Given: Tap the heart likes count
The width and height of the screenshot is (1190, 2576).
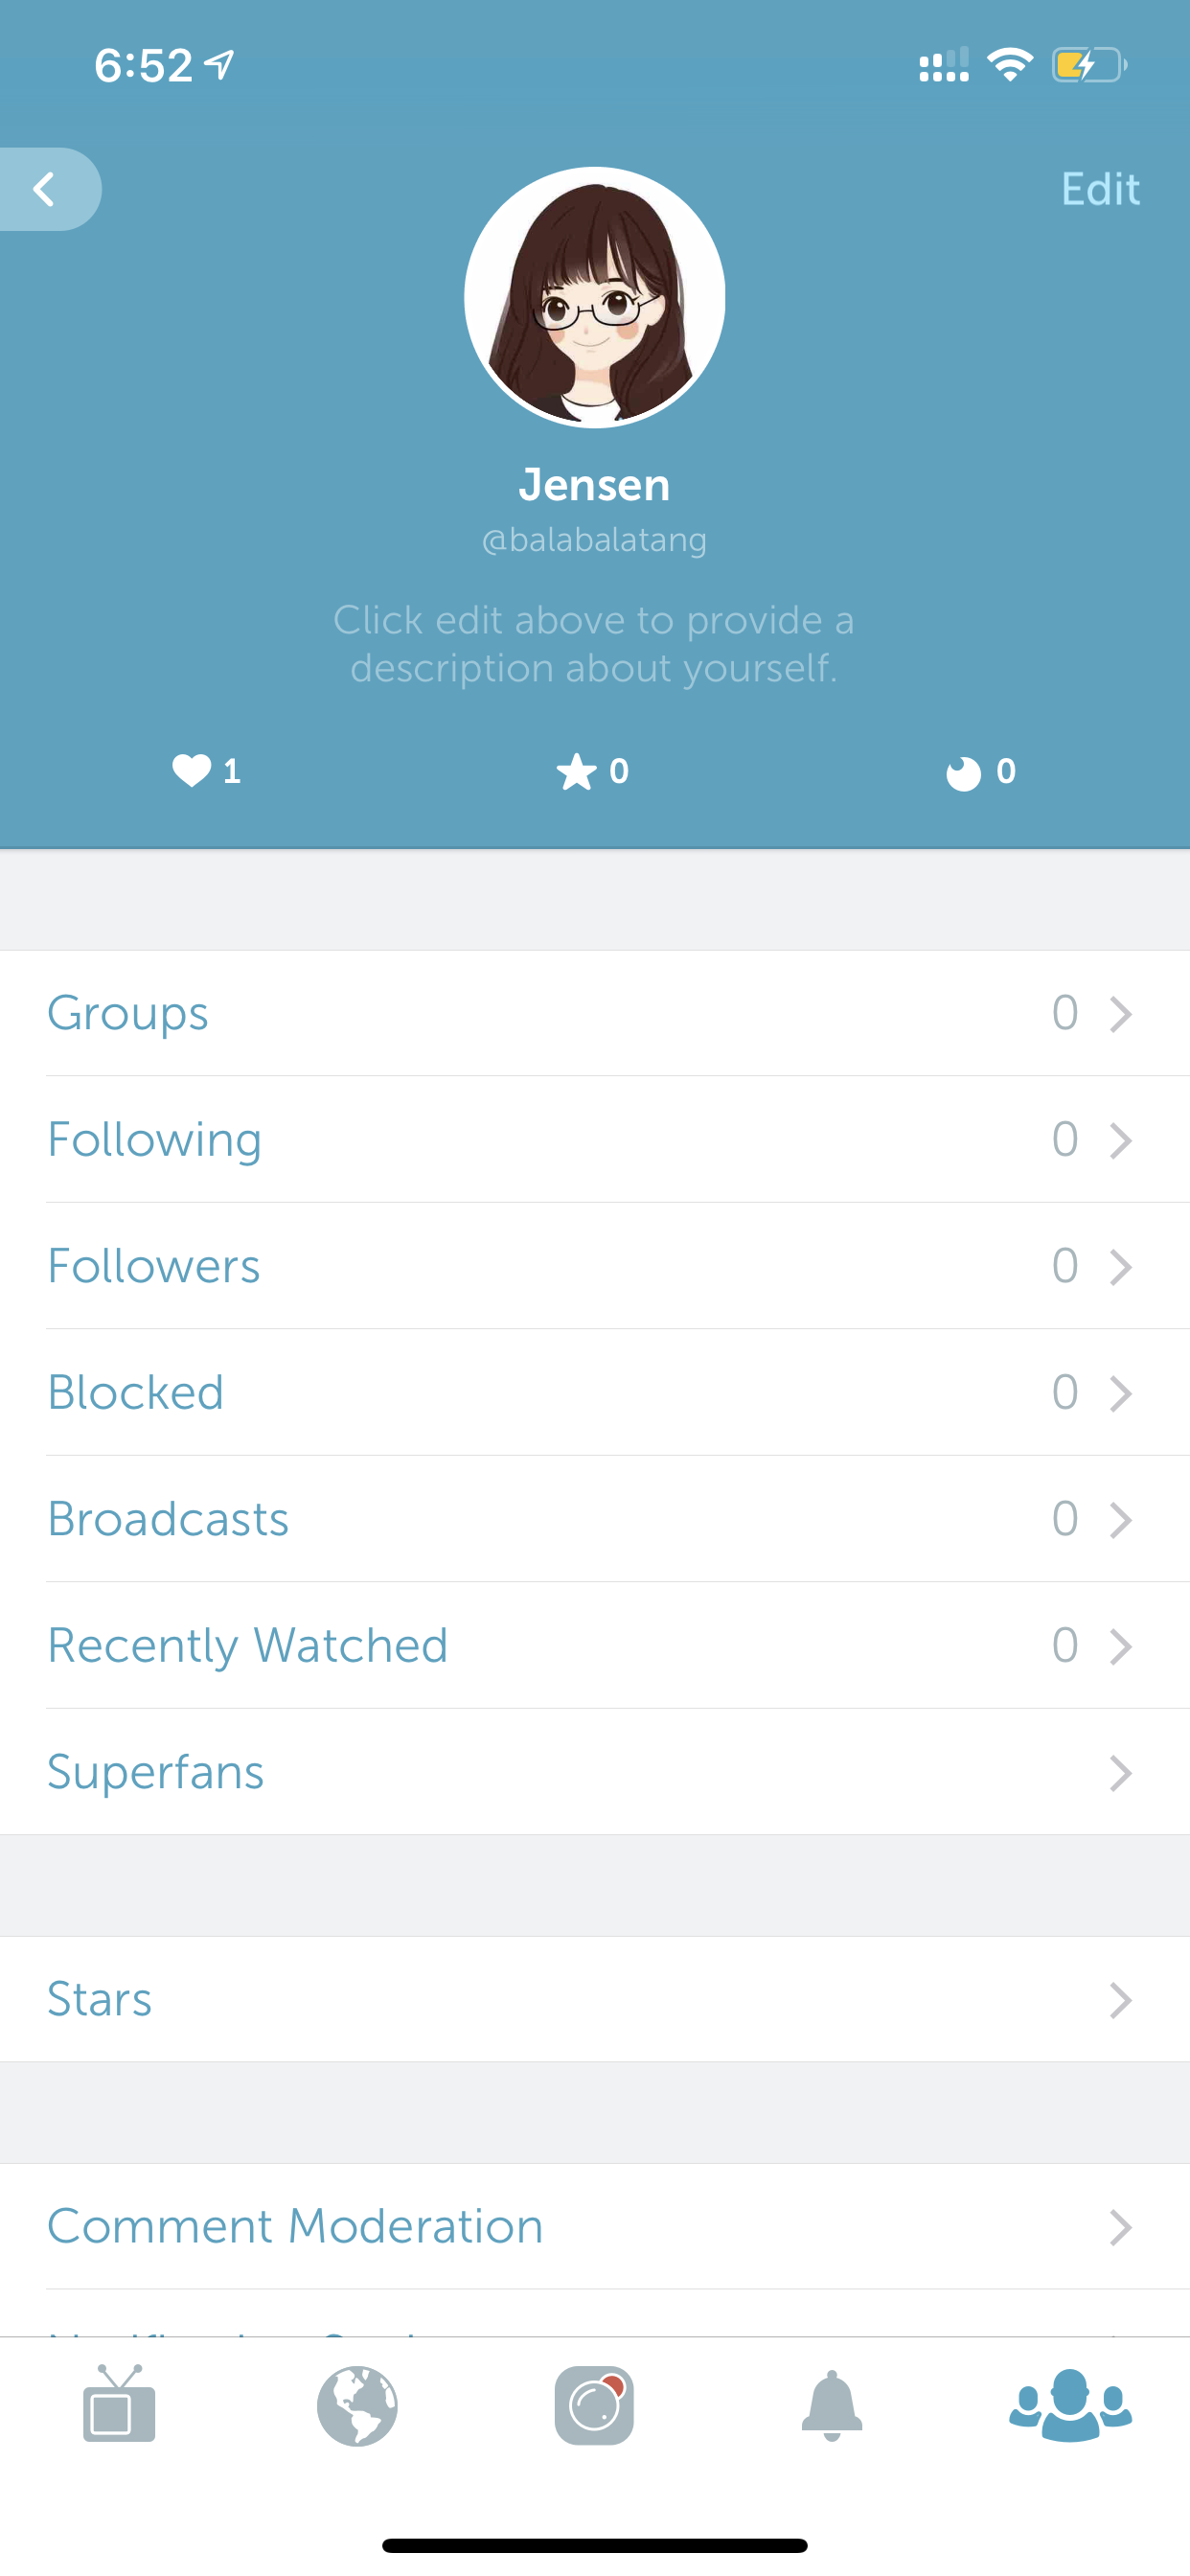Looking at the screenshot, I should point(206,771).
